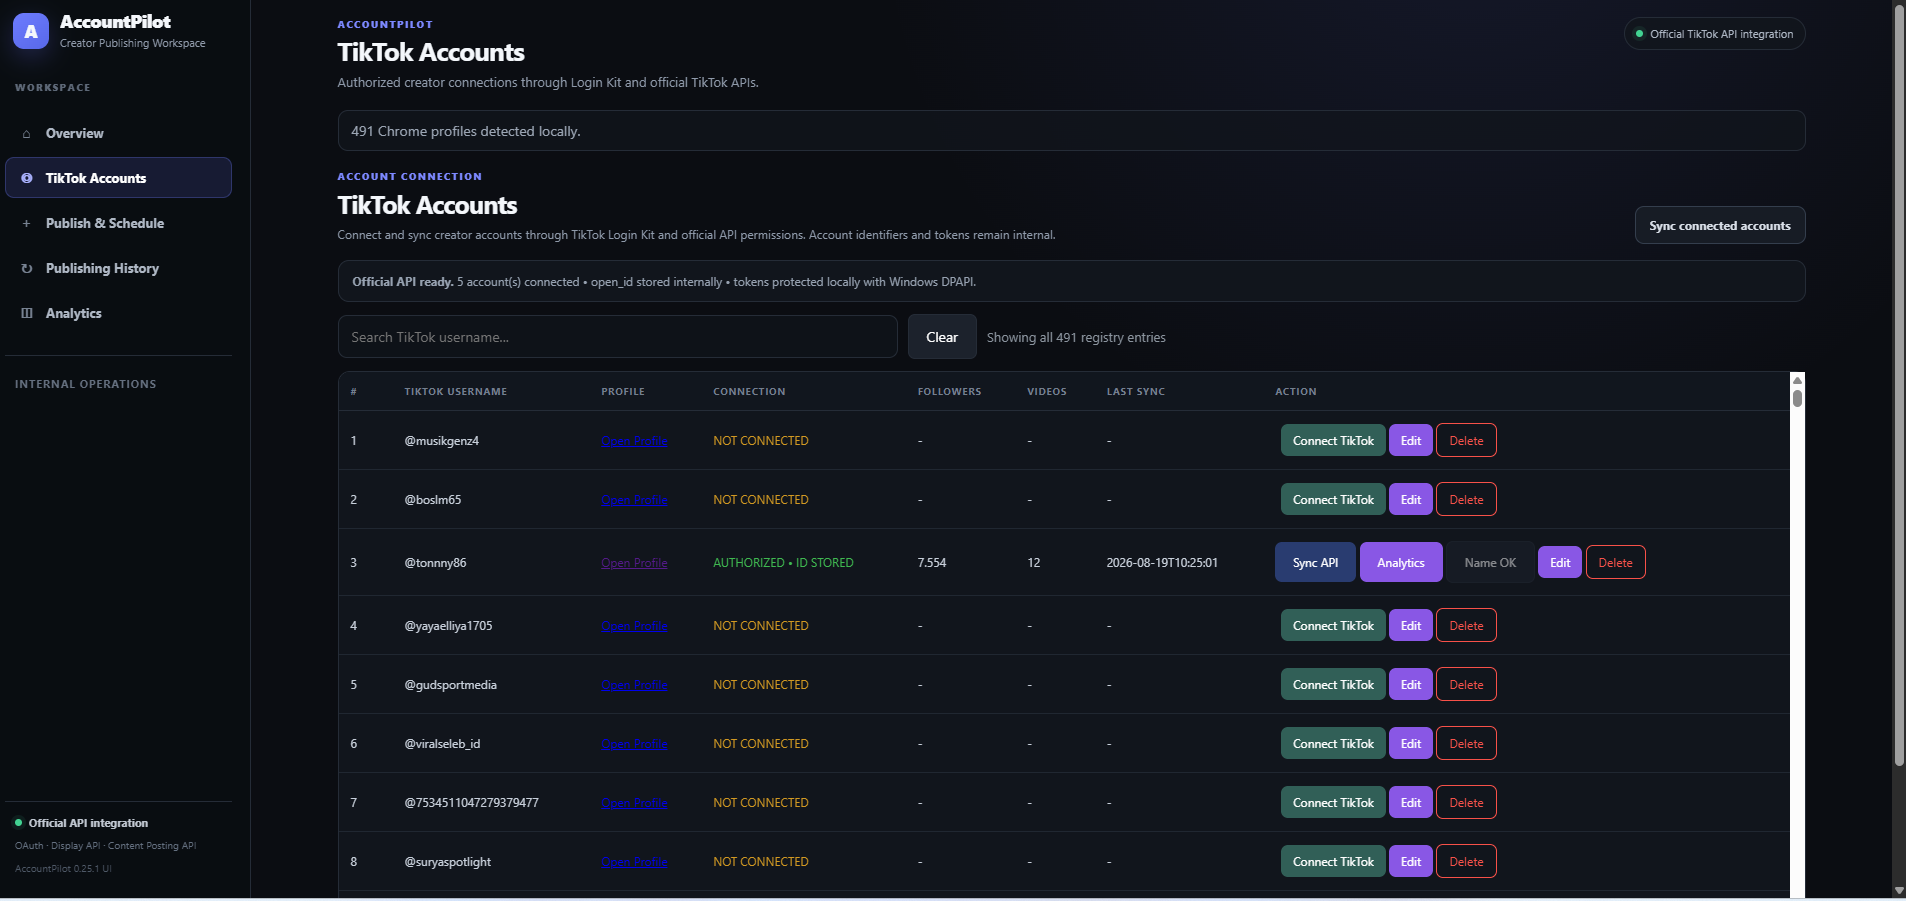Edit the @tonnny86 account
The height and width of the screenshot is (901, 1906).
click(1560, 563)
